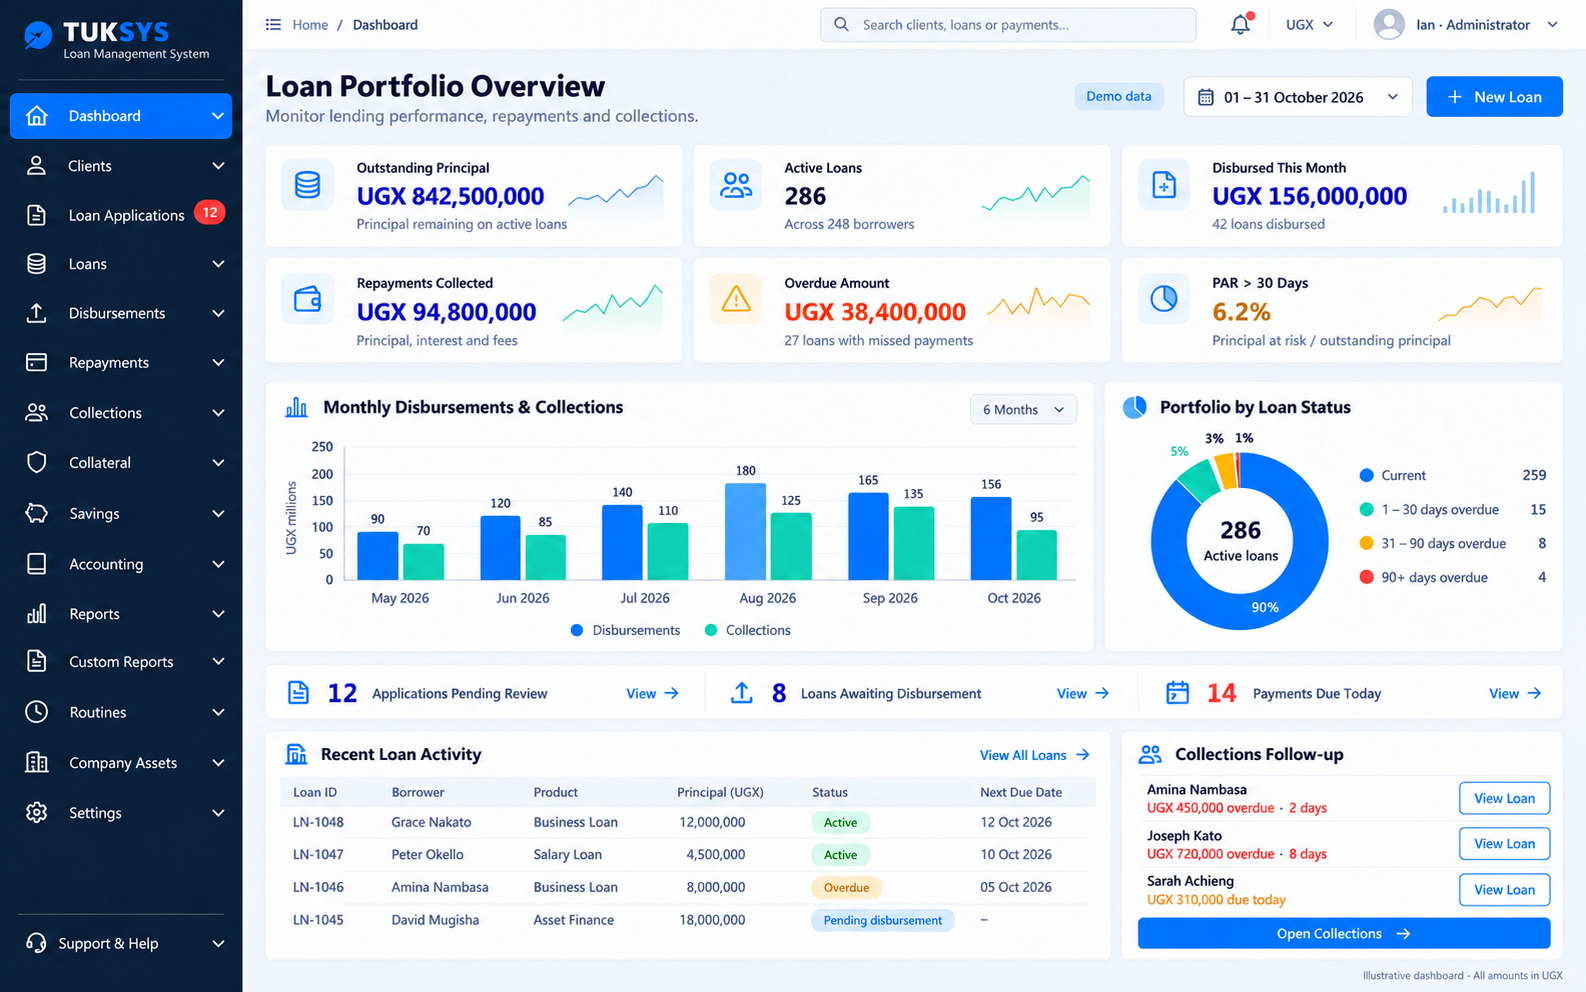
Task: Click the Aug 2026 disbursements bar labeled 180
Action: coord(745,531)
